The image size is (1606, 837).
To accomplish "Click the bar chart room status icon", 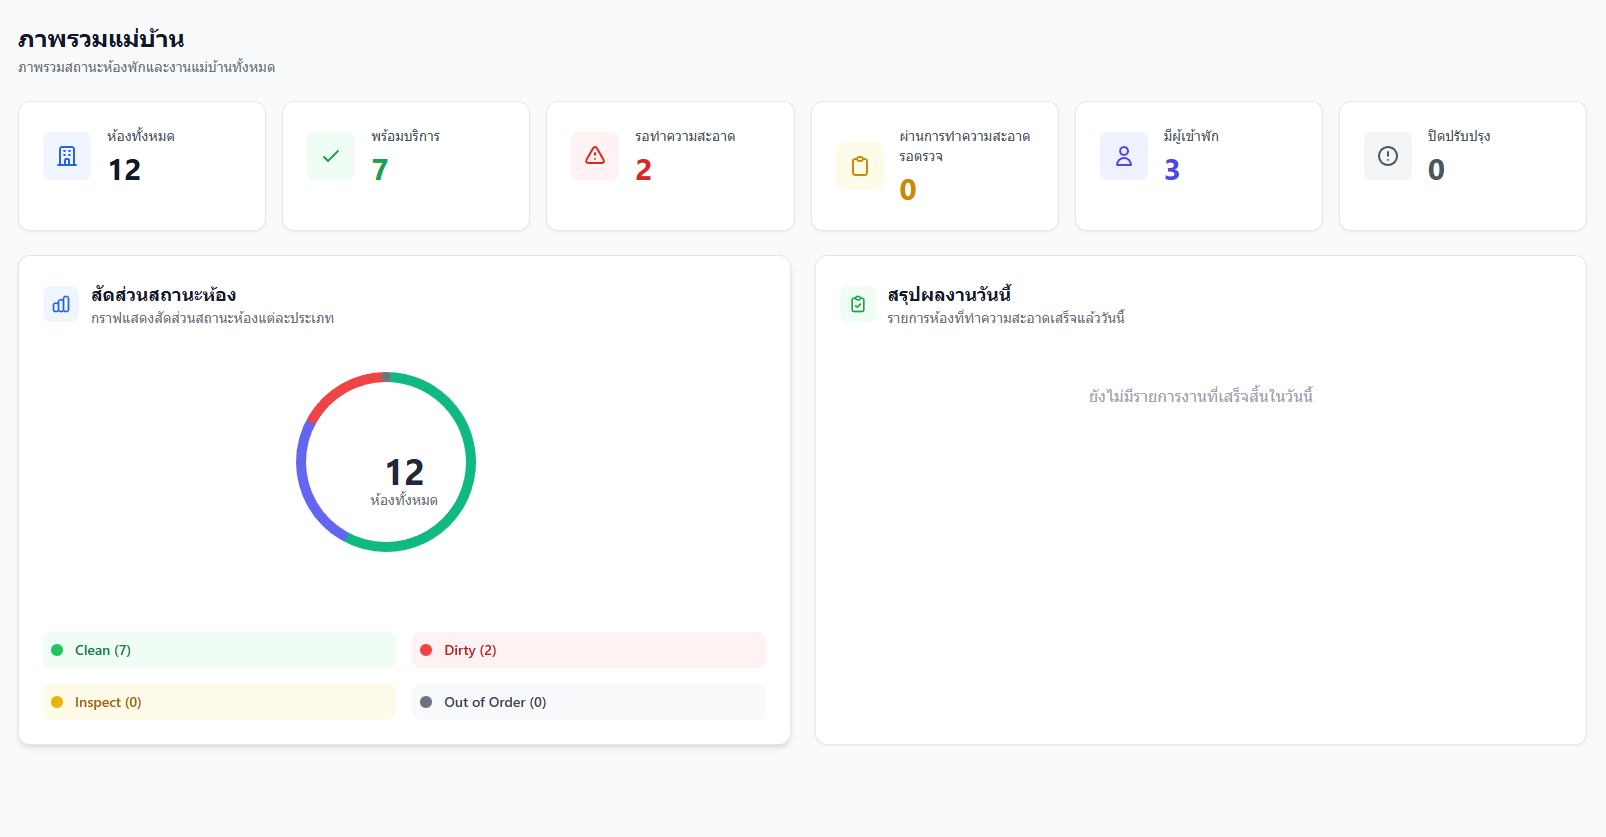I will (61, 304).
